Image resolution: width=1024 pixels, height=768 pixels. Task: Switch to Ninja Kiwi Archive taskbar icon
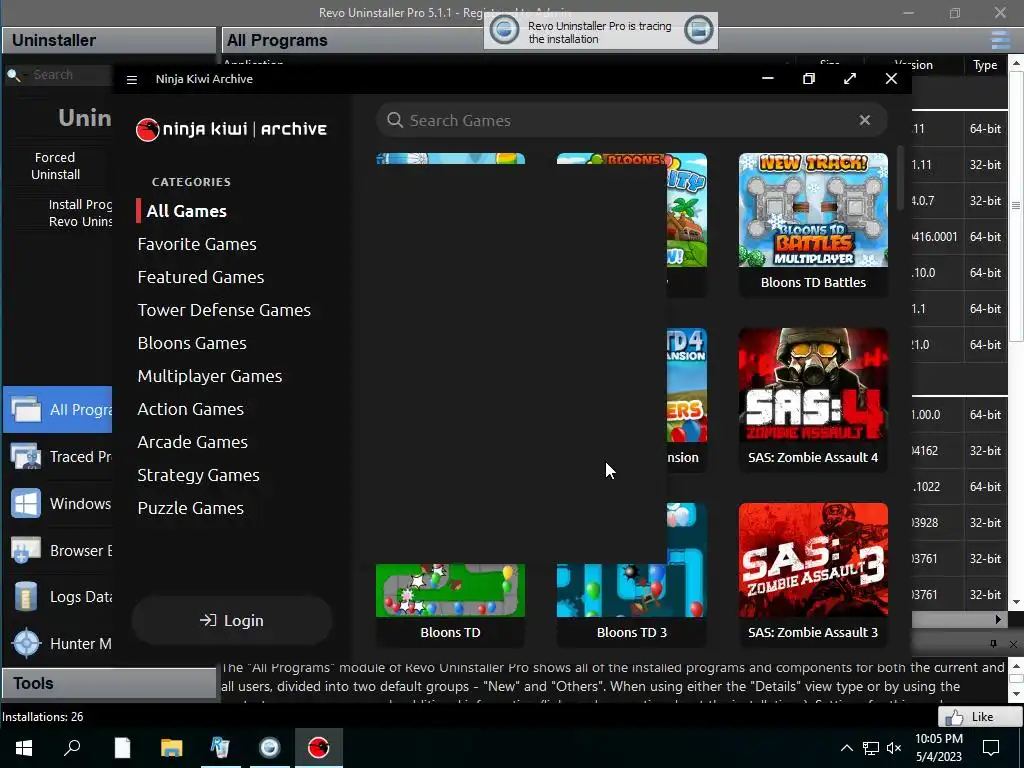(x=319, y=748)
